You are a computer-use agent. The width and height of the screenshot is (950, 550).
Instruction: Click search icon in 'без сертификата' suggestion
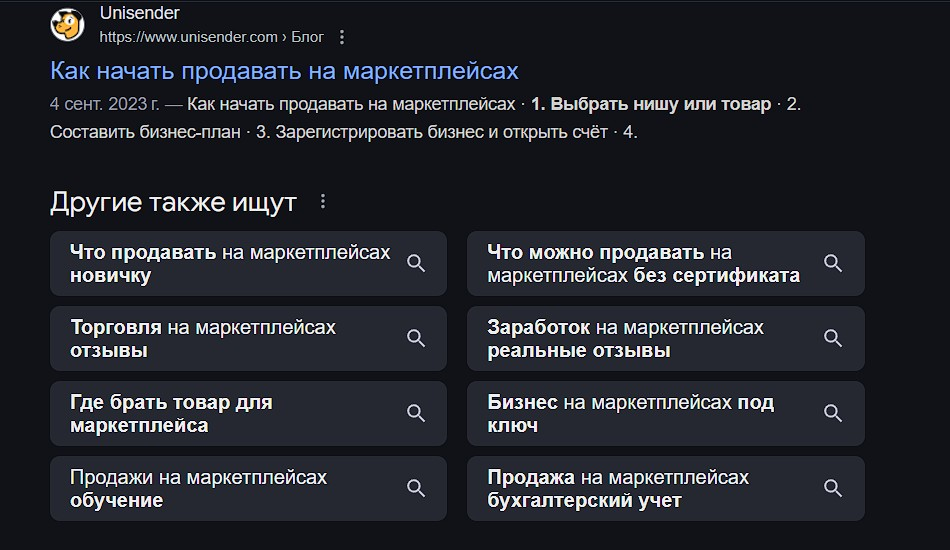tap(833, 263)
